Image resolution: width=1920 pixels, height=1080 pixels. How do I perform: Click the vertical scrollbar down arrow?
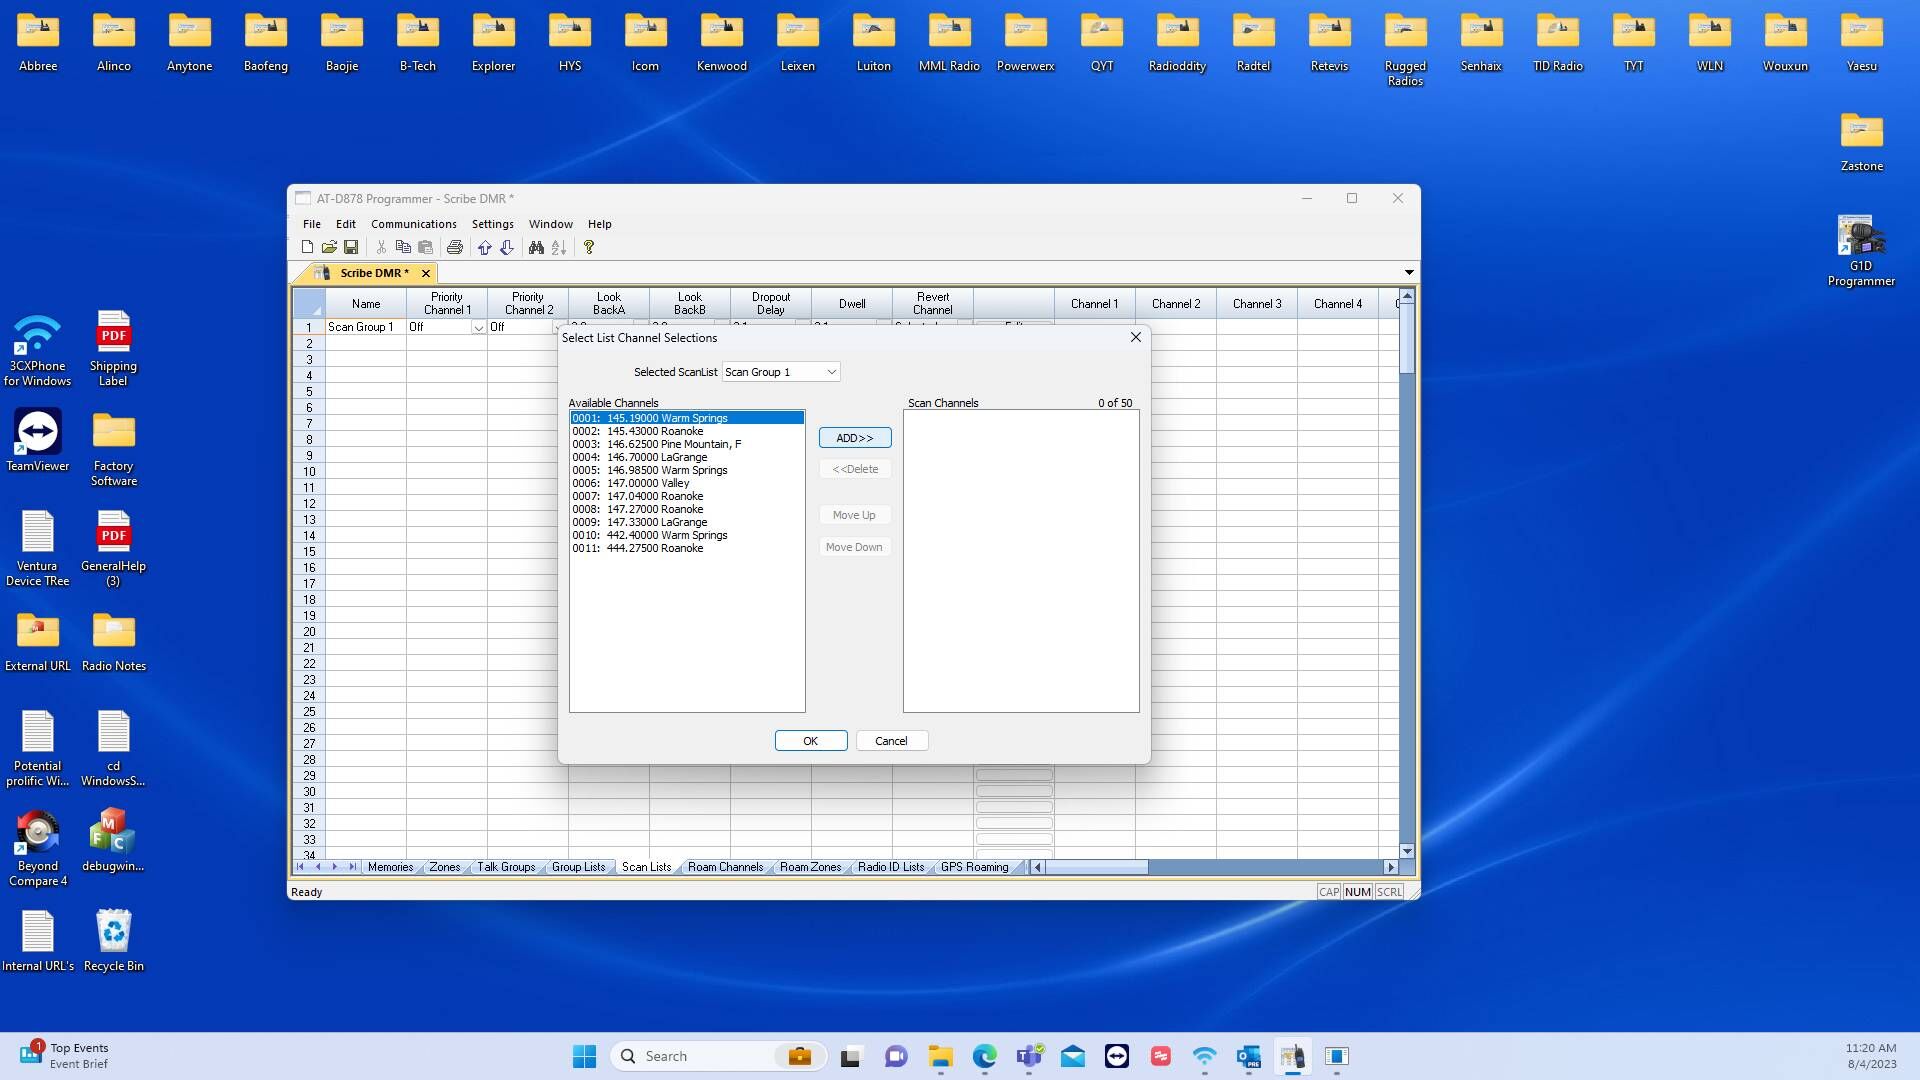[x=1407, y=851]
